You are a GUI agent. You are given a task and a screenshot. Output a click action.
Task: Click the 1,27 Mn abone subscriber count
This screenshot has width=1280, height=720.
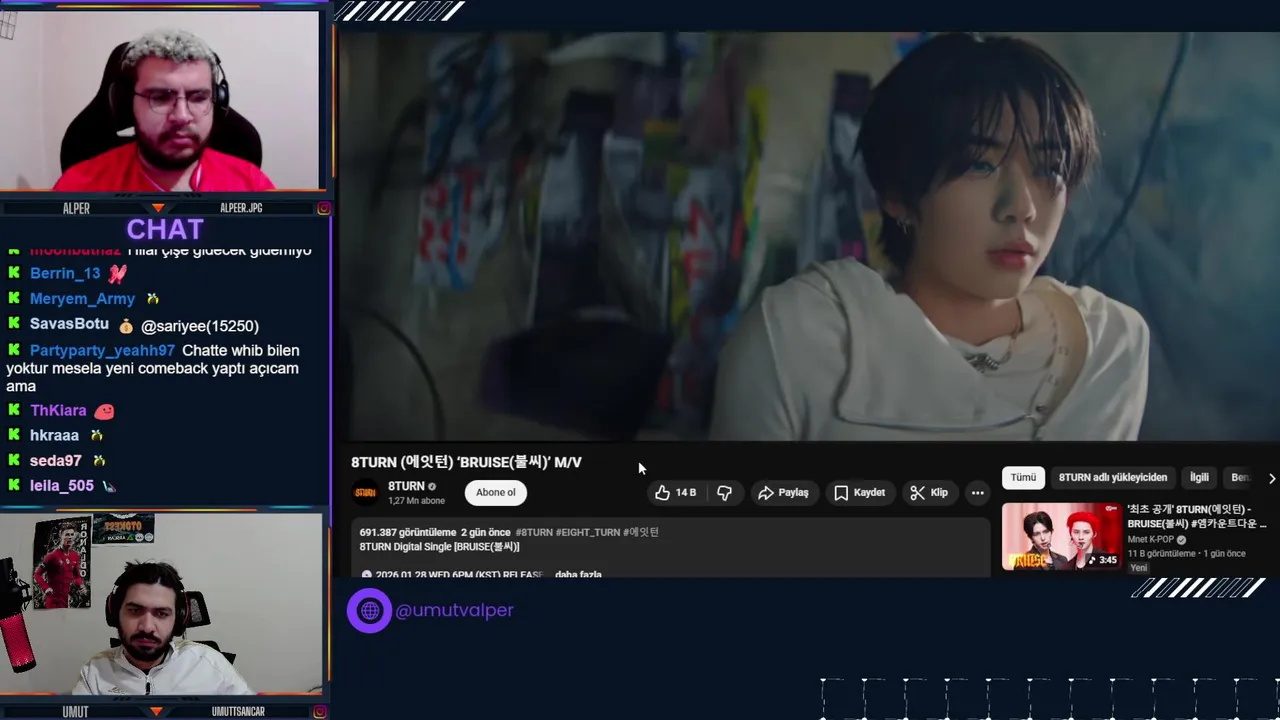point(416,500)
